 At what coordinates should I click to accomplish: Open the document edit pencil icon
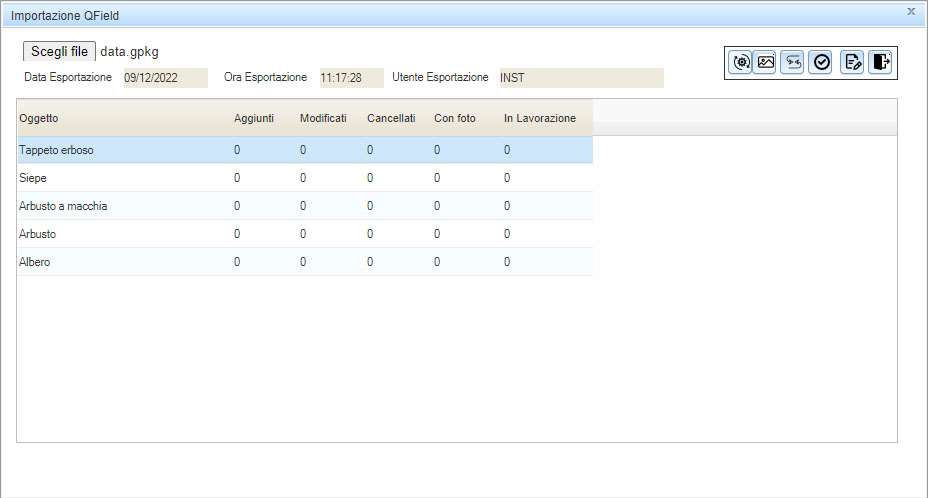click(x=852, y=62)
